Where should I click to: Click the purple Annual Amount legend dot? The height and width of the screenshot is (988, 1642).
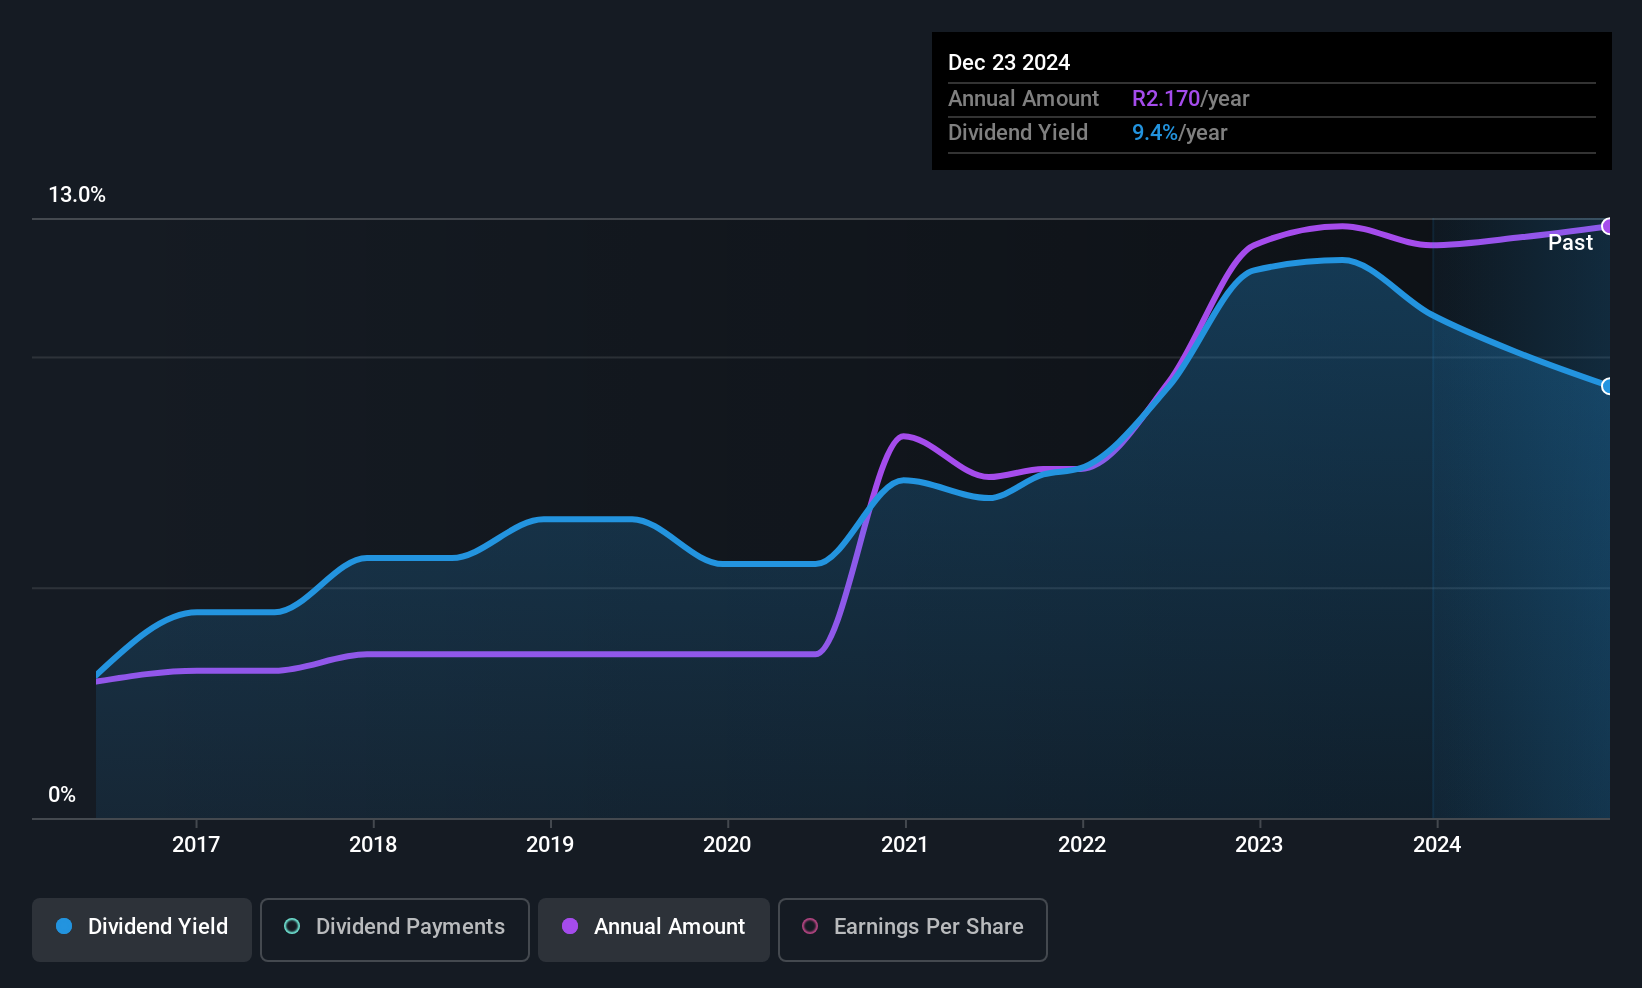tap(570, 926)
